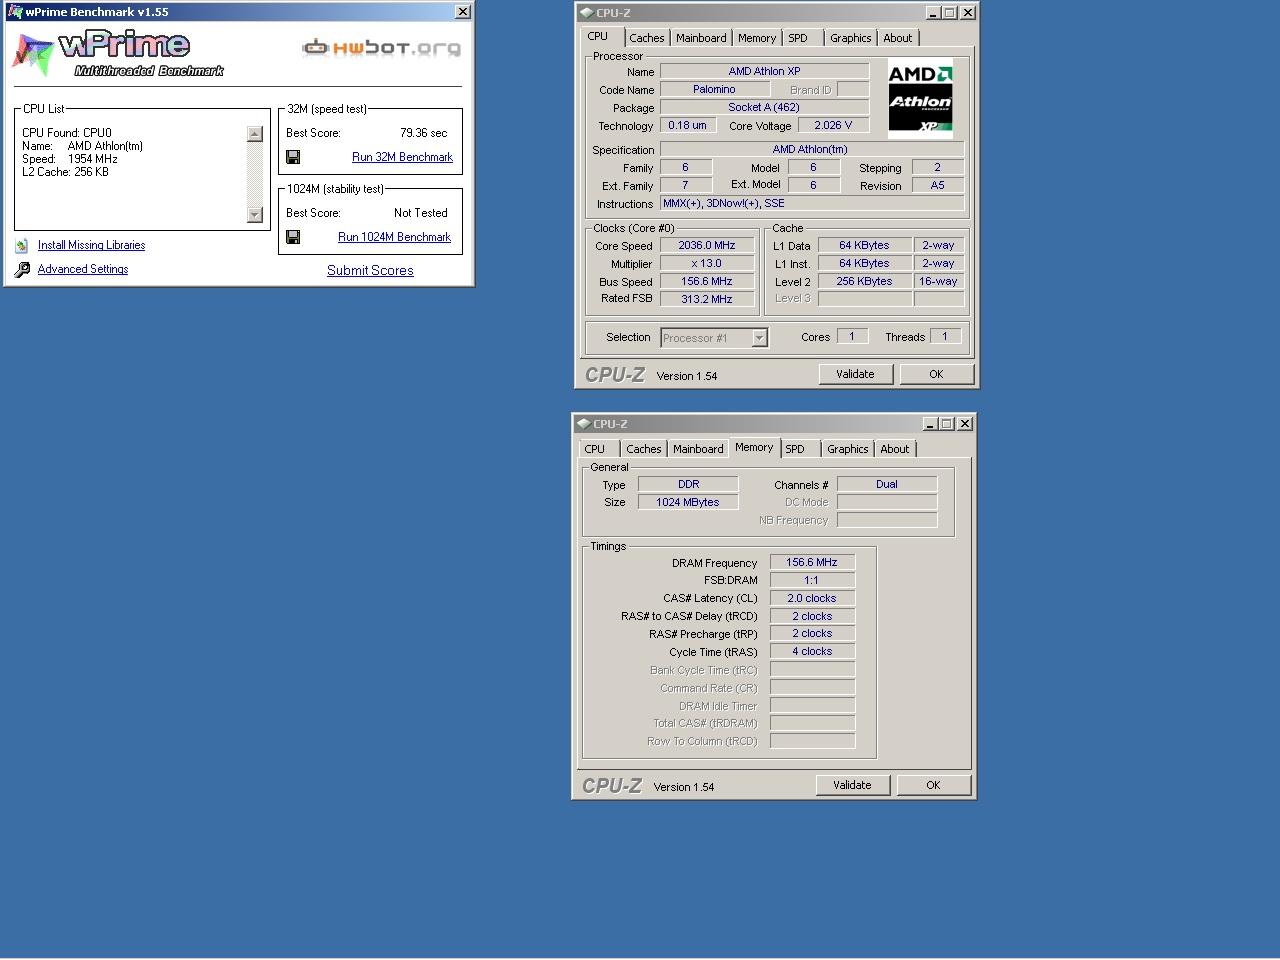The width and height of the screenshot is (1280, 960).
Task: Switch to Caches tab in upper CPU-Z
Action: pyautogui.click(x=647, y=38)
